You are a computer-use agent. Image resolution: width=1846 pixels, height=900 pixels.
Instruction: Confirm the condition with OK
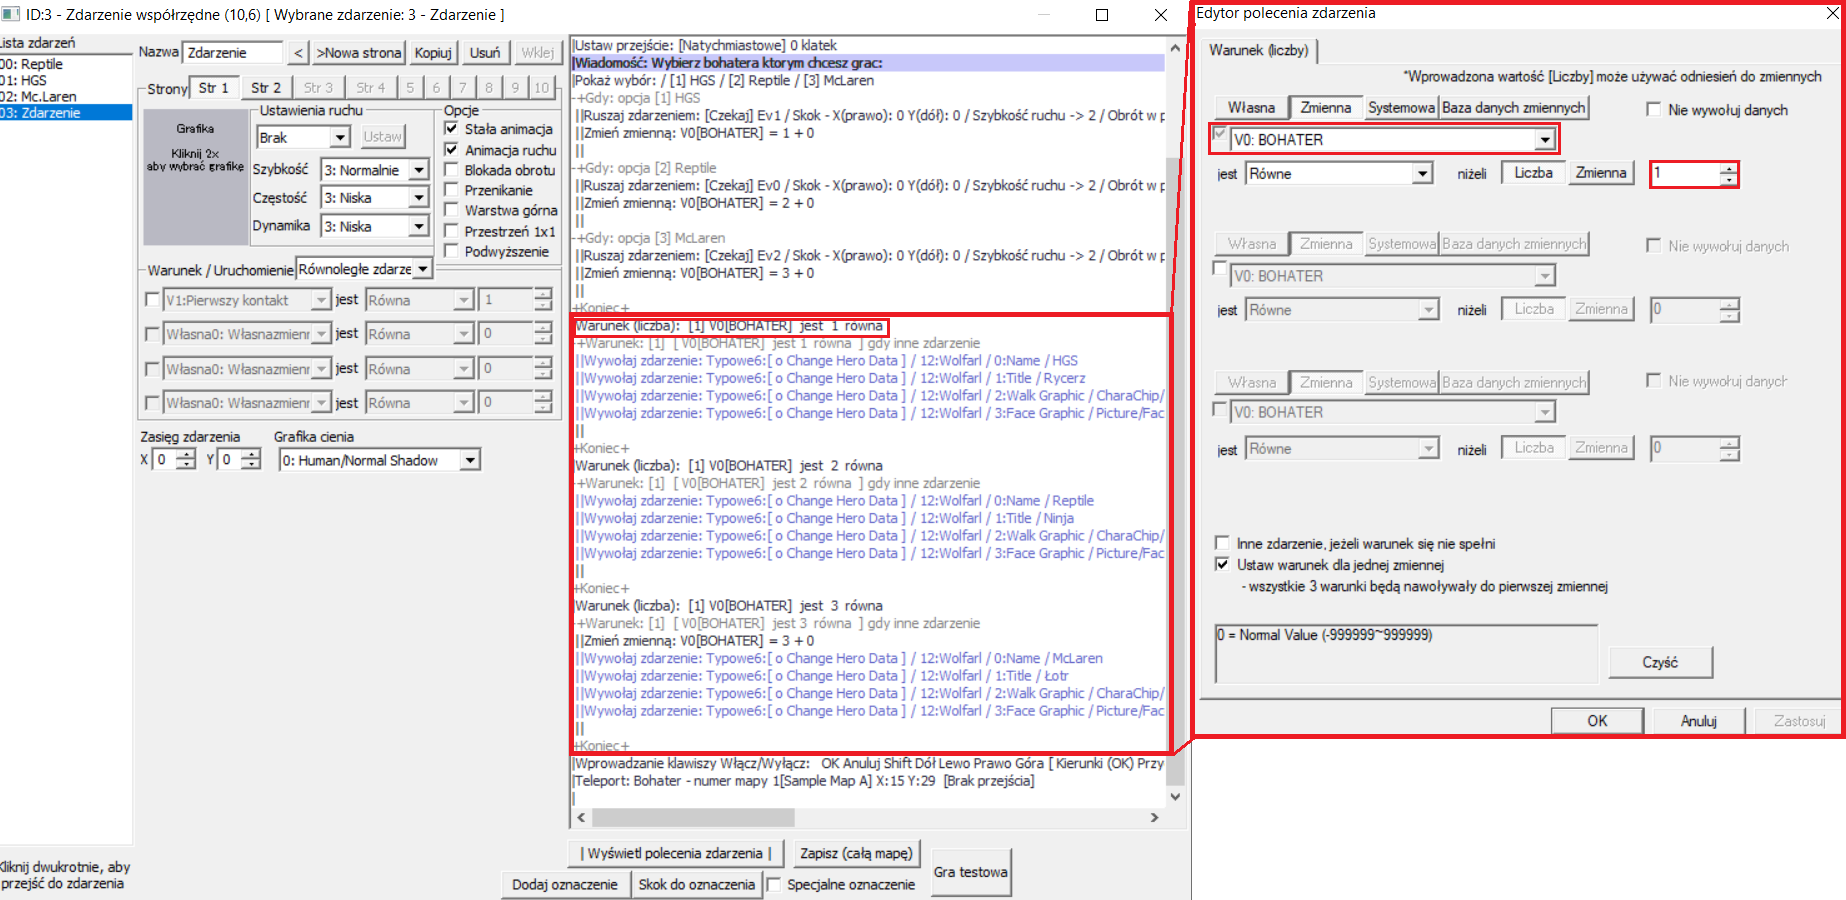click(x=1596, y=720)
